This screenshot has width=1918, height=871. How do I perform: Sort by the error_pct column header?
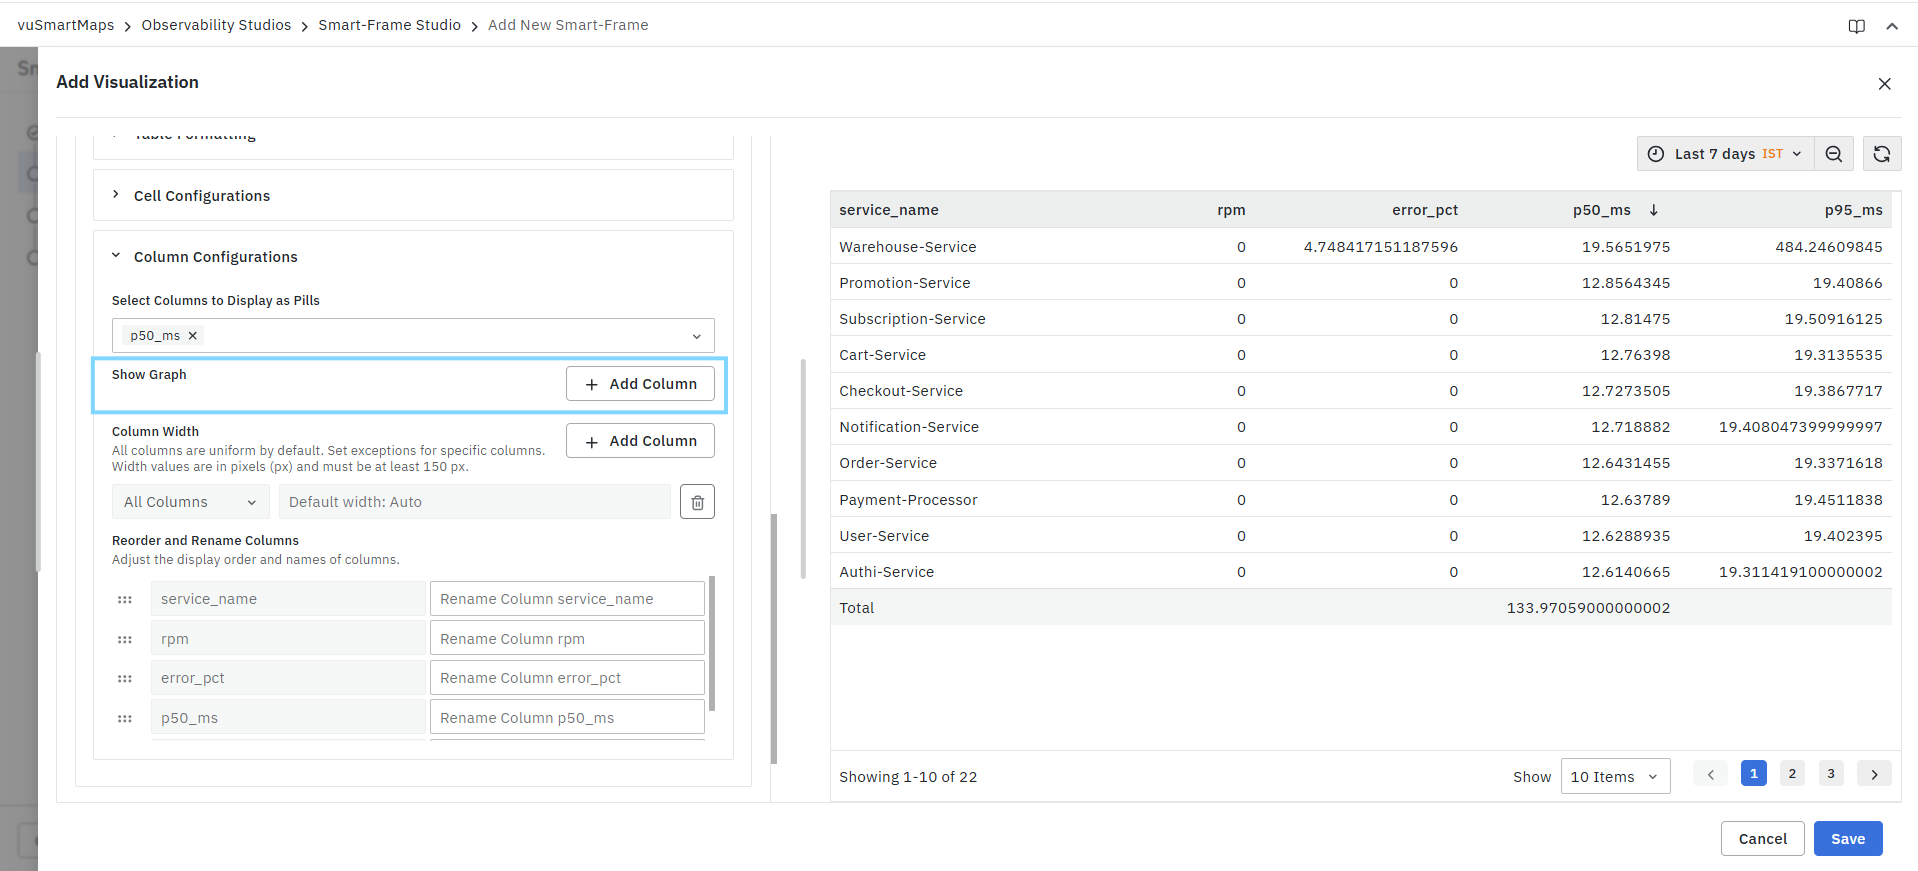pyautogui.click(x=1425, y=210)
